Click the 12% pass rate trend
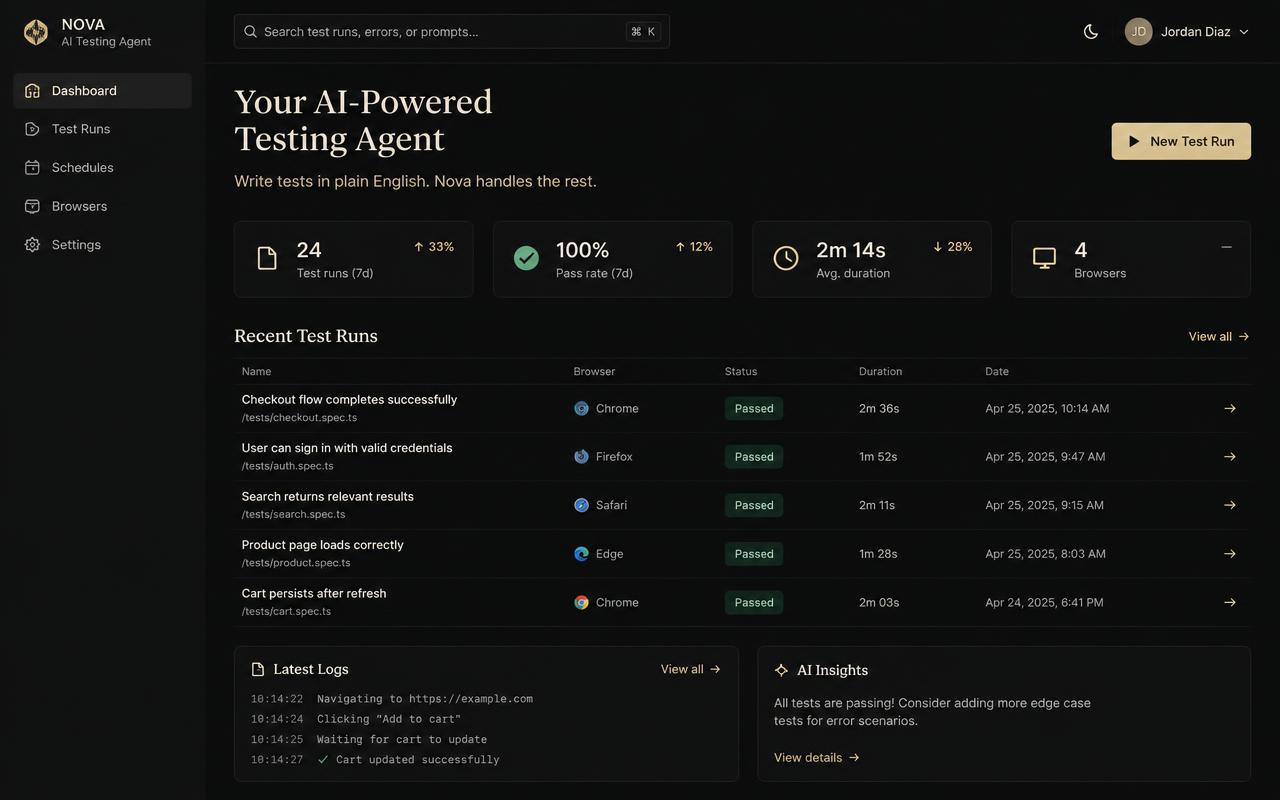This screenshot has width=1280, height=800. click(x=694, y=247)
